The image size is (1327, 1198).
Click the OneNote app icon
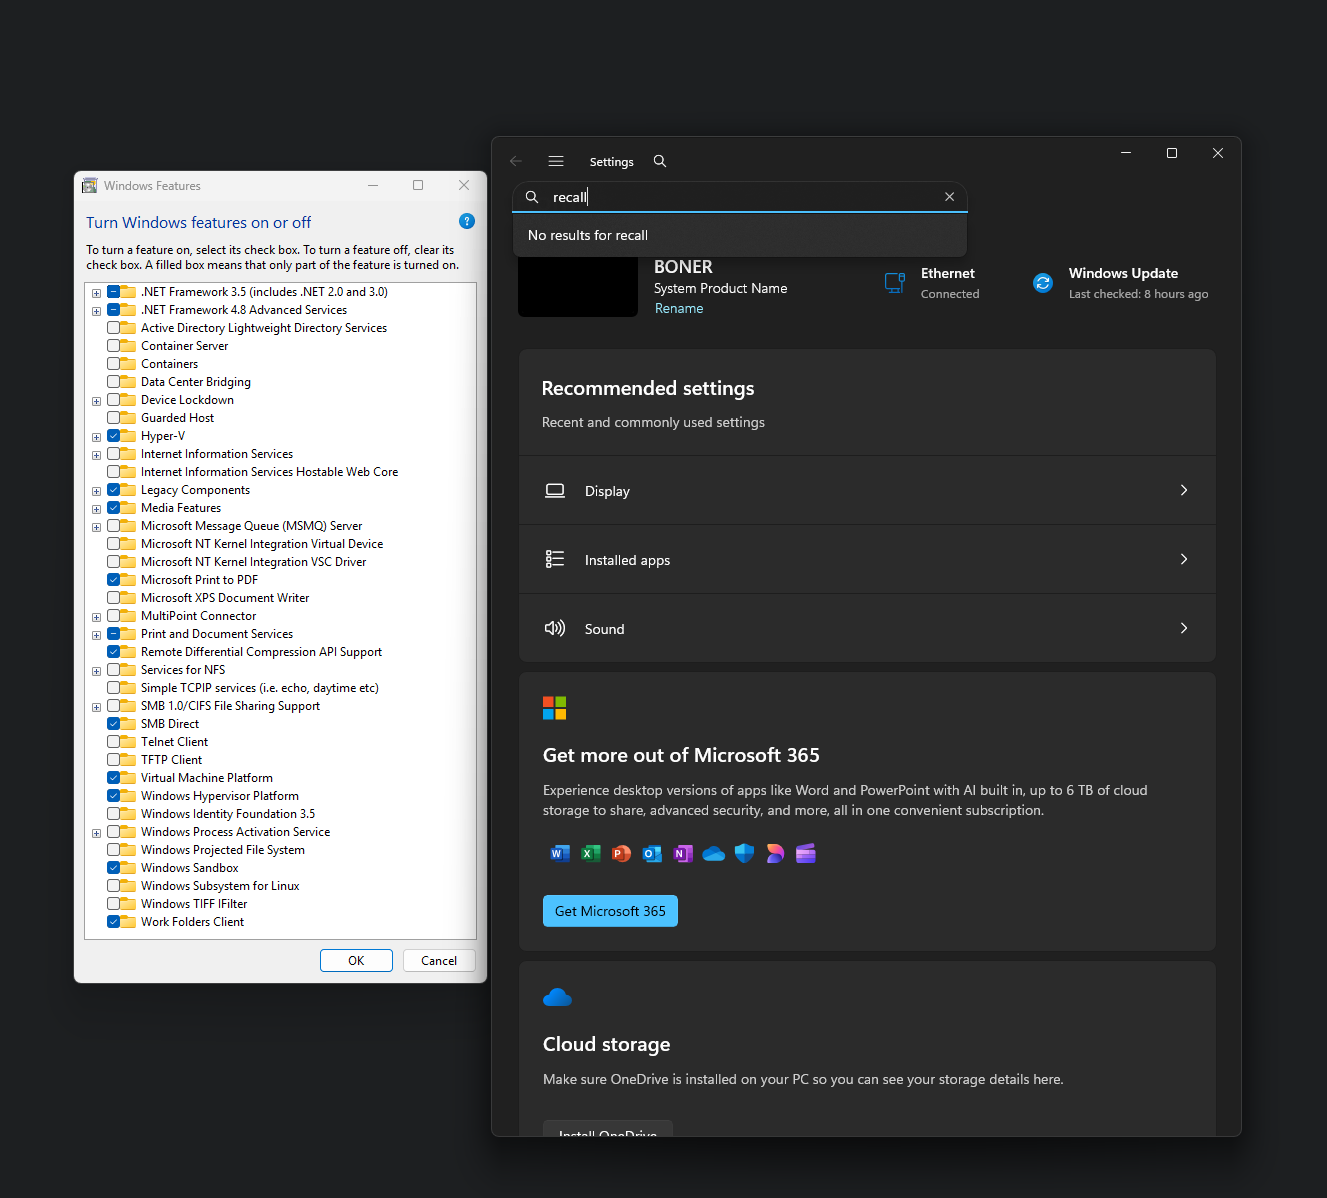pos(683,853)
